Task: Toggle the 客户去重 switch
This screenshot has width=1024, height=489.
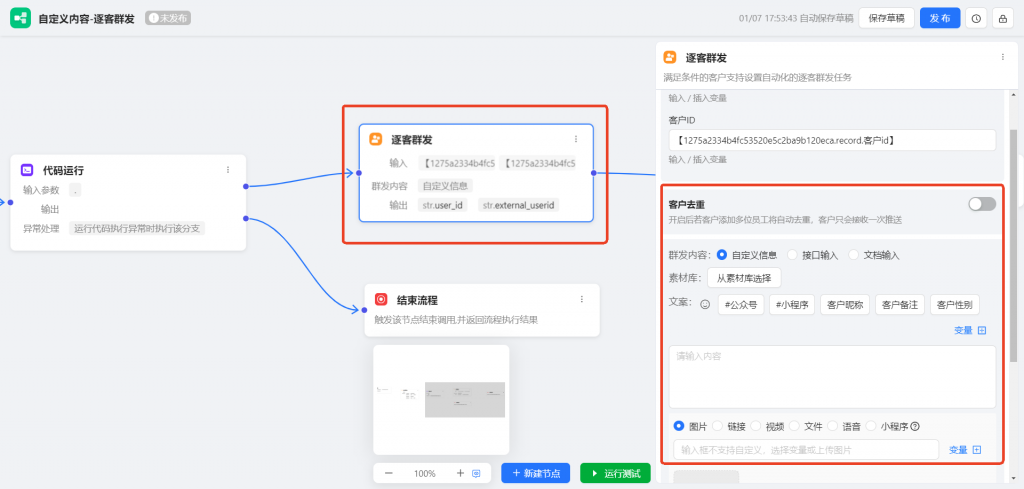Action: (982, 204)
